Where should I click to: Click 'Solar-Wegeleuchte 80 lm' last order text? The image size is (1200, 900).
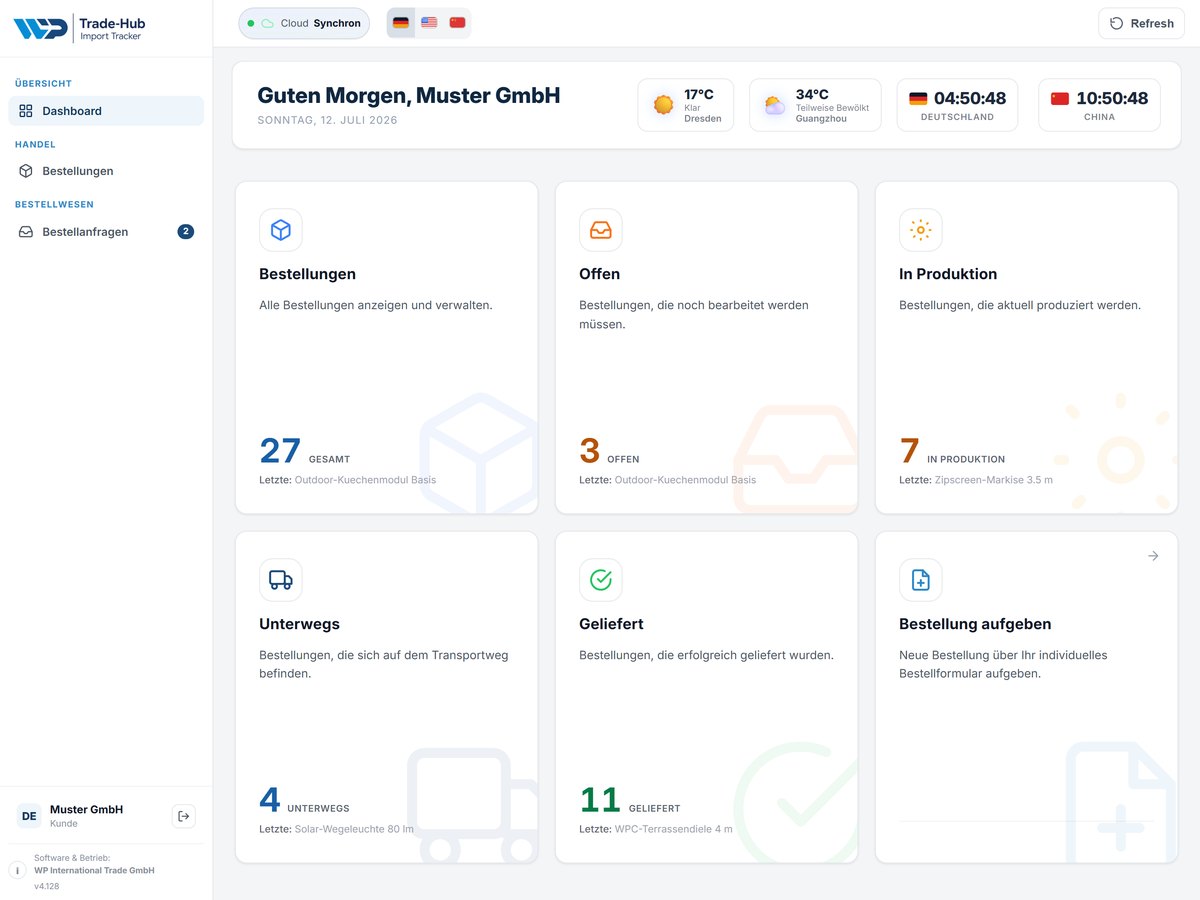(x=354, y=829)
